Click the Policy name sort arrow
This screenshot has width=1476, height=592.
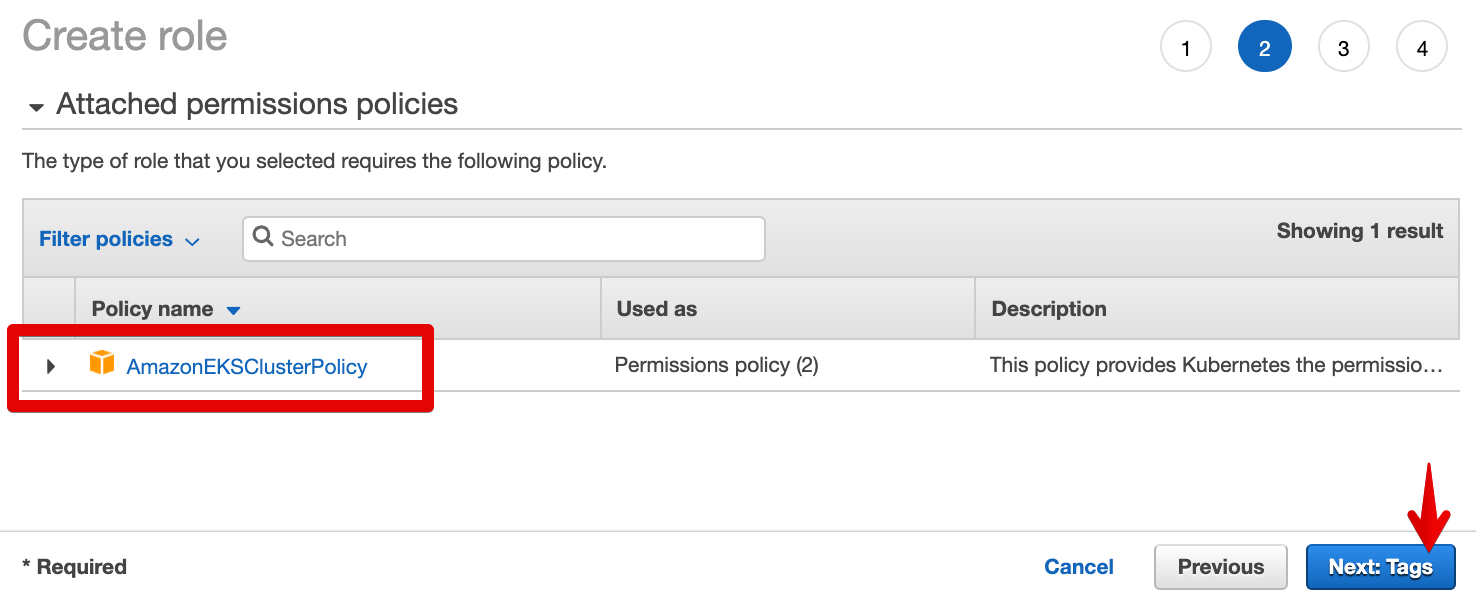coord(233,310)
